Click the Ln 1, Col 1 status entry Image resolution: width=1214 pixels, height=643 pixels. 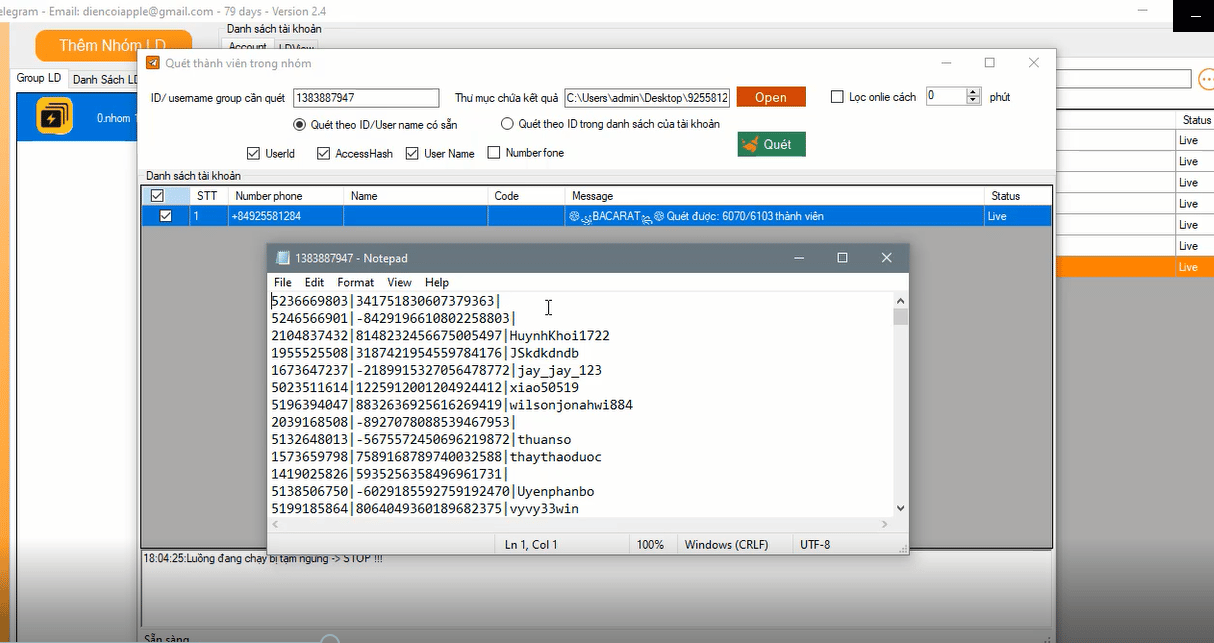(561, 545)
